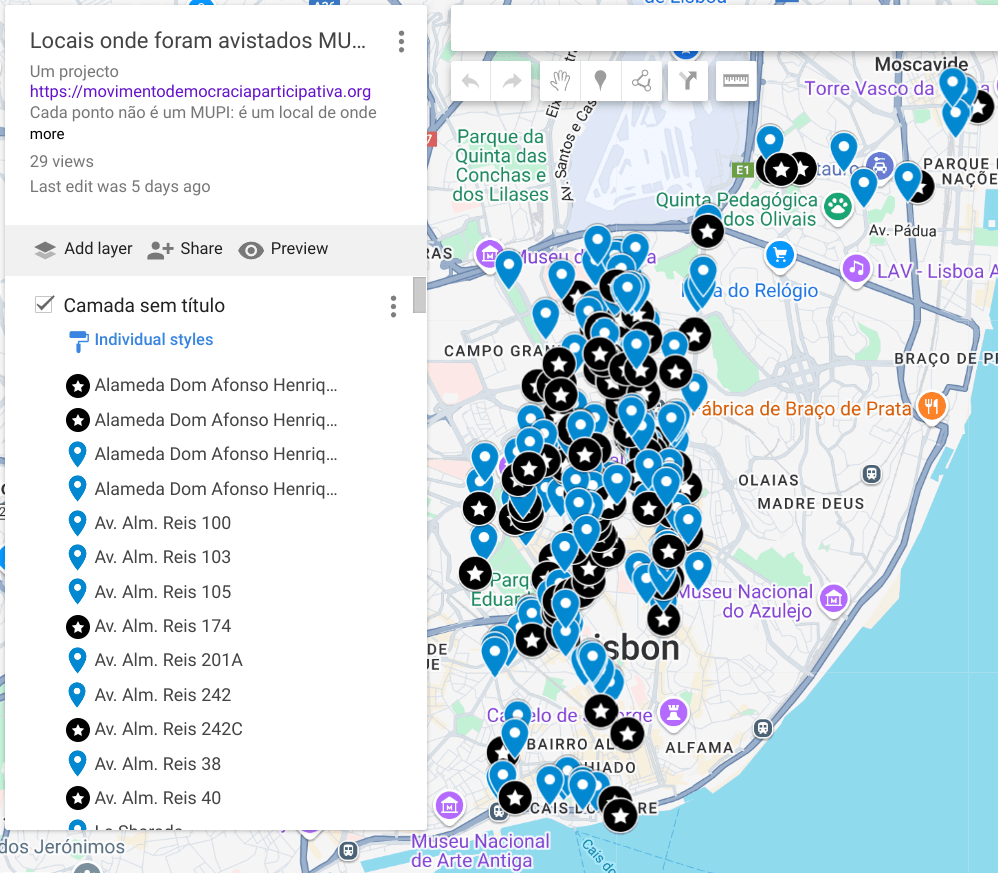Open the movimentodemocraciaparticipativa.org link
This screenshot has width=998, height=873.
click(x=200, y=92)
